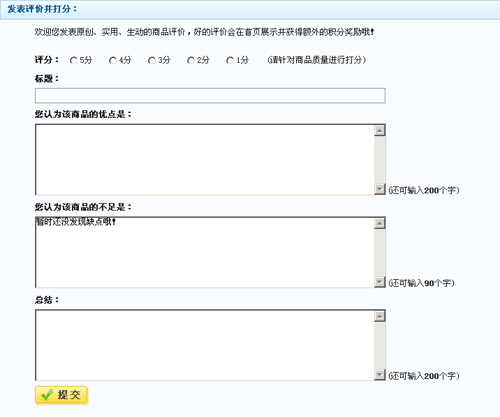The width and height of the screenshot is (500, 418).
Task: Click the 提交 submit button
Action: 61,395
